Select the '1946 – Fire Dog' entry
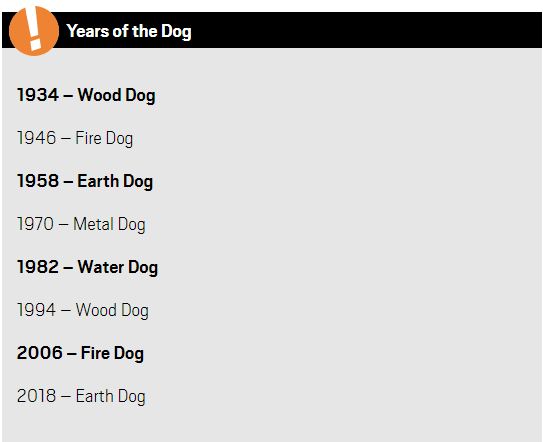Image resolution: width=543 pixels, height=442 pixels. coord(75,138)
